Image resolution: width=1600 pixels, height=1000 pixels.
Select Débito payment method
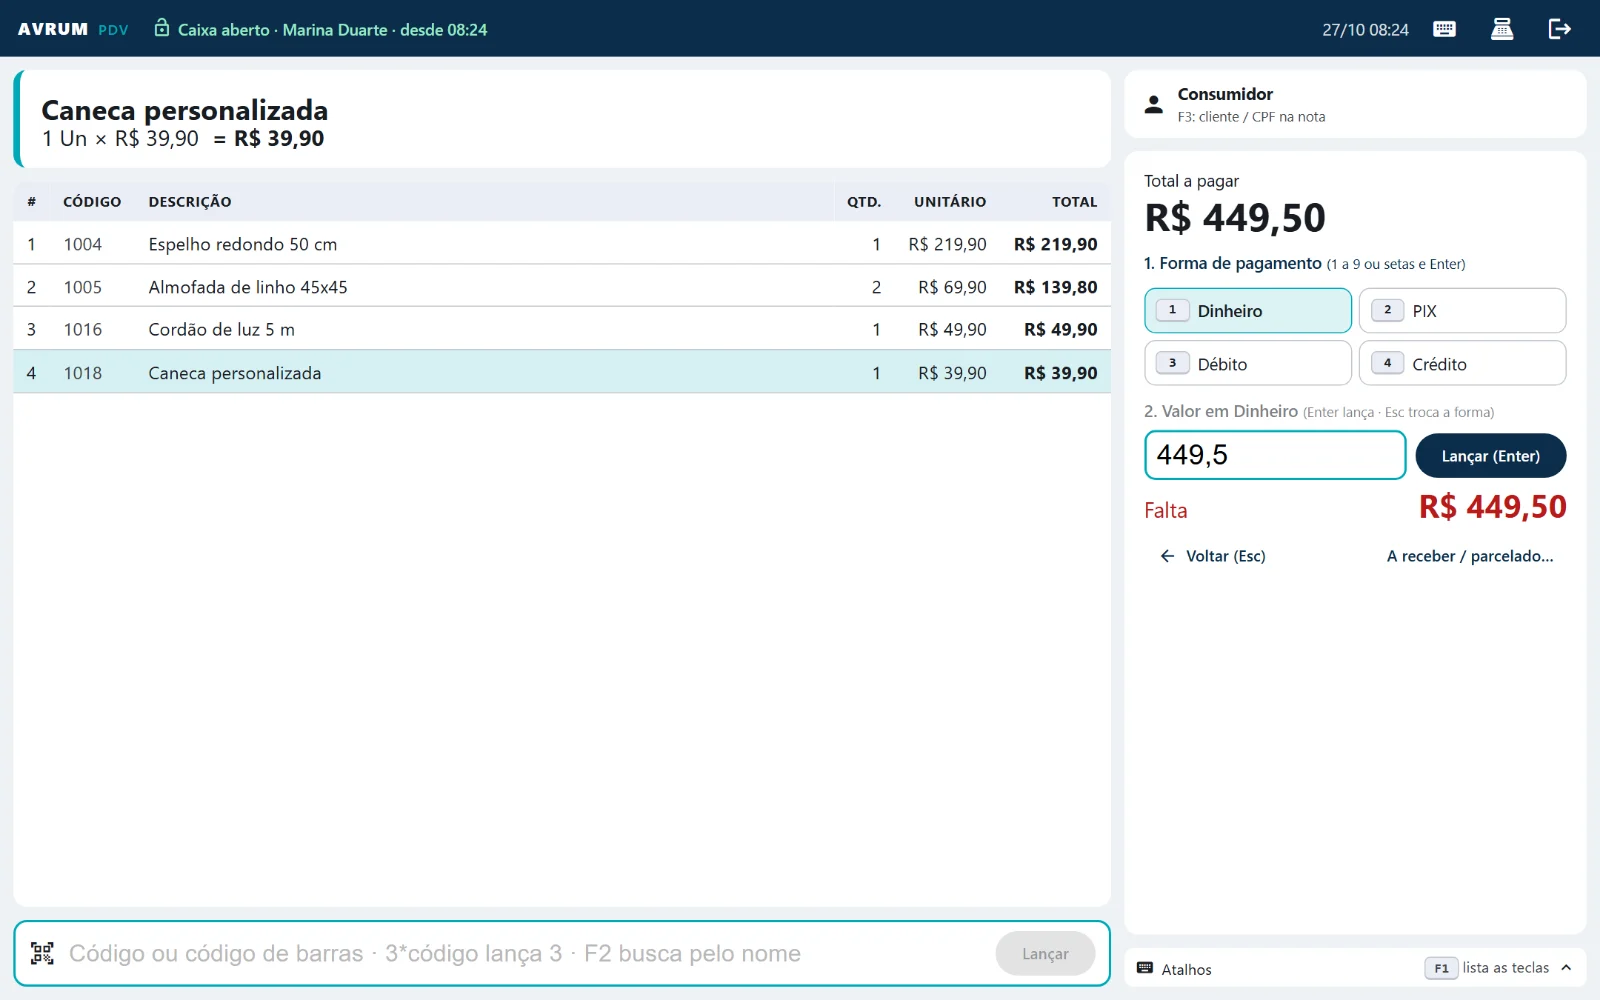[1248, 363]
